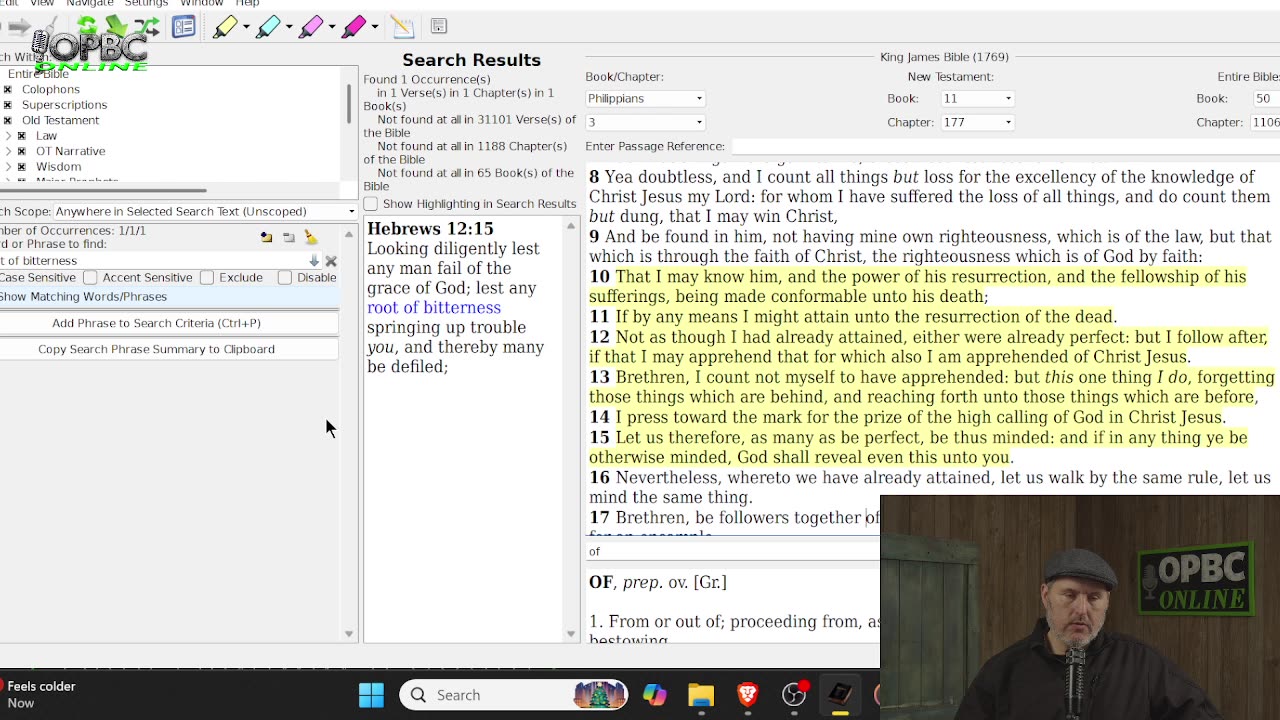Toggle the Superscriptions checkbox
The image size is (1280, 720).
[8, 105]
